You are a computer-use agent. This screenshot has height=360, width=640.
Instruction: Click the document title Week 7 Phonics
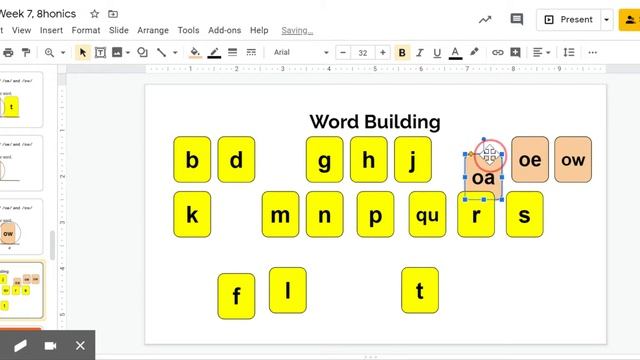[x=38, y=14]
